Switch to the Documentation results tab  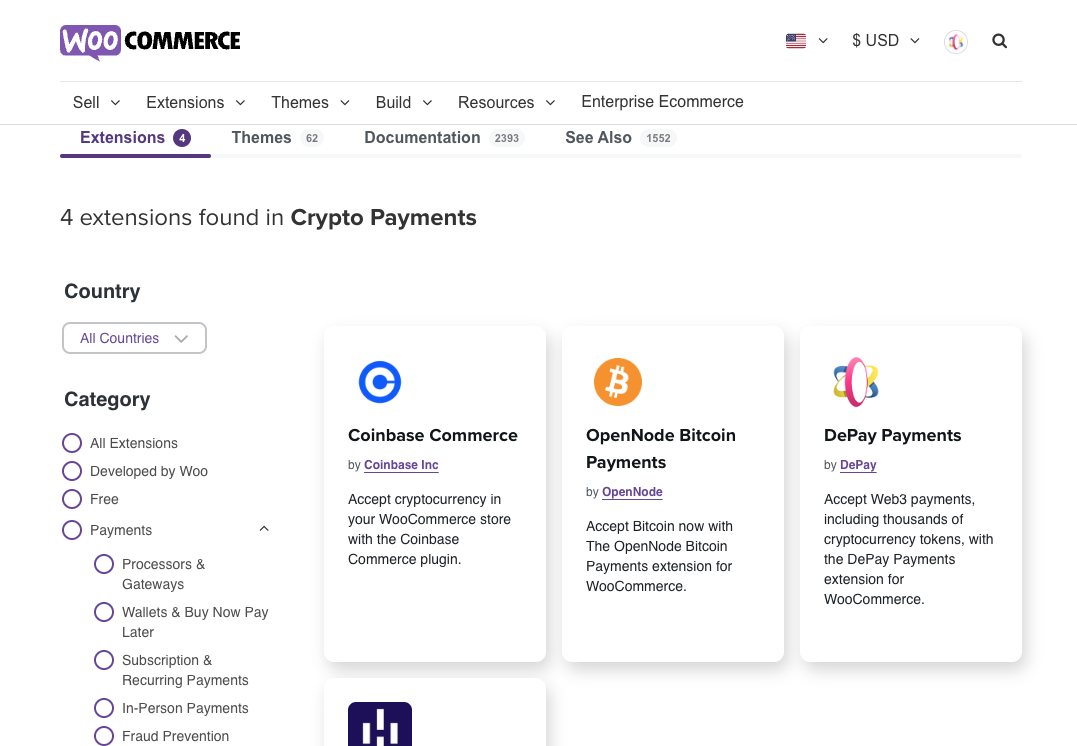click(x=444, y=138)
